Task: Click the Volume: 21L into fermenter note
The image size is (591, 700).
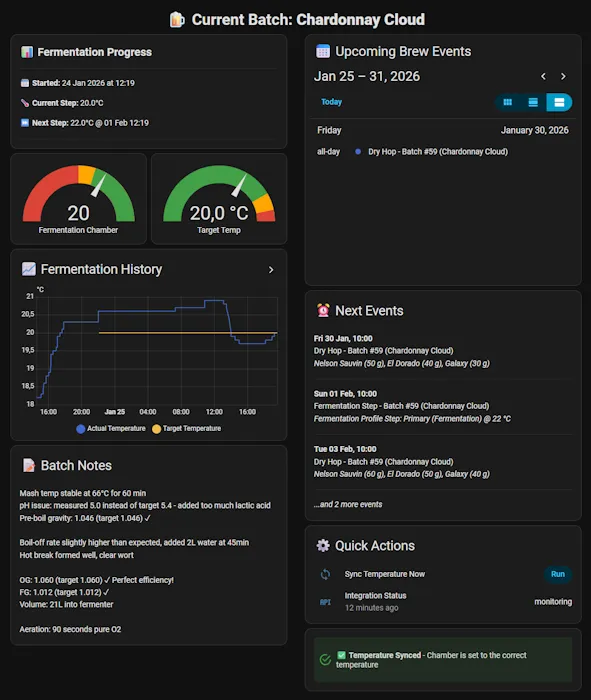Action: coord(66,604)
